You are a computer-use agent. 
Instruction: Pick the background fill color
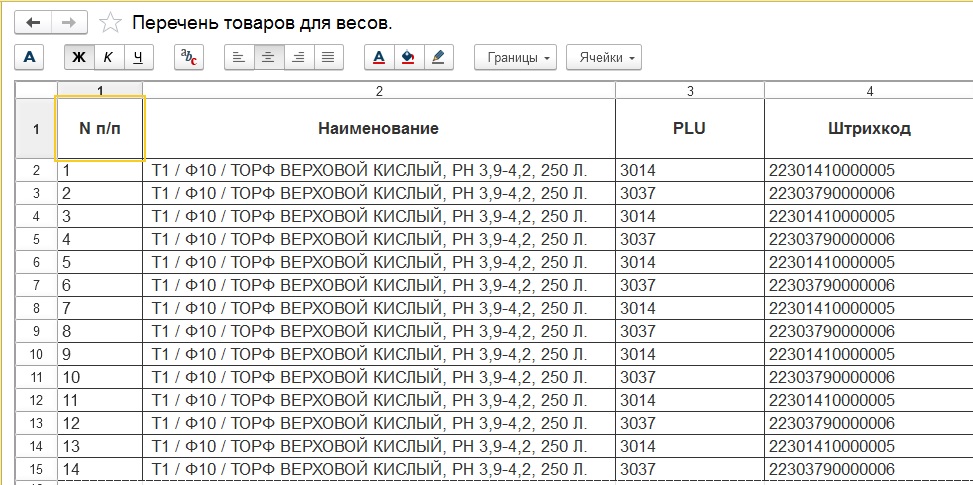(x=408, y=58)
